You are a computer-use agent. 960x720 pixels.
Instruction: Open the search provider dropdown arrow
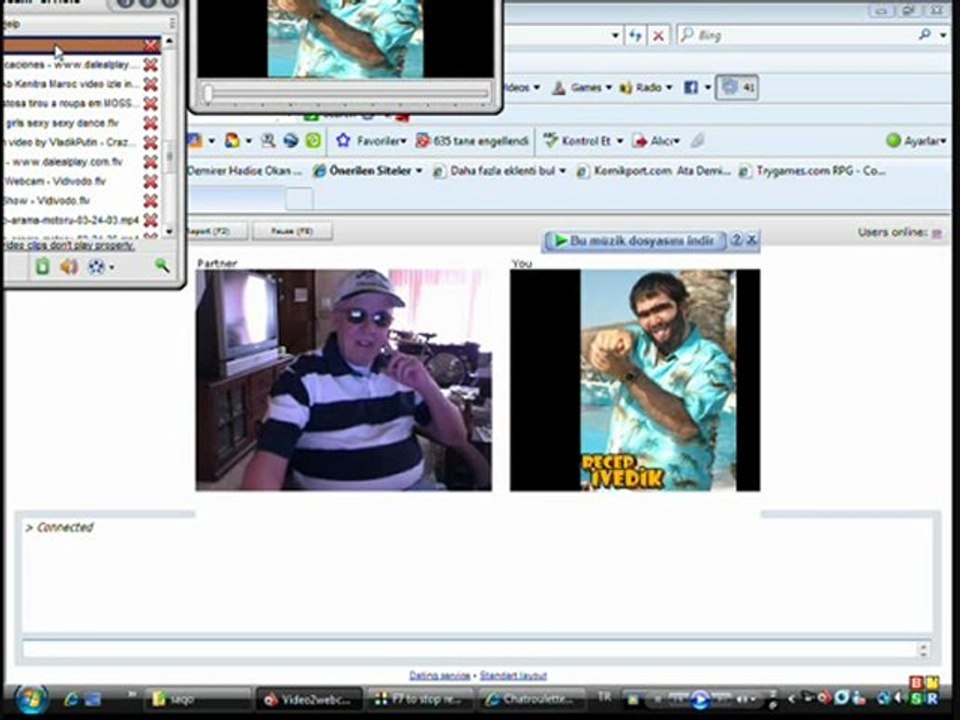pyautogui.click(x=943, y=36)
